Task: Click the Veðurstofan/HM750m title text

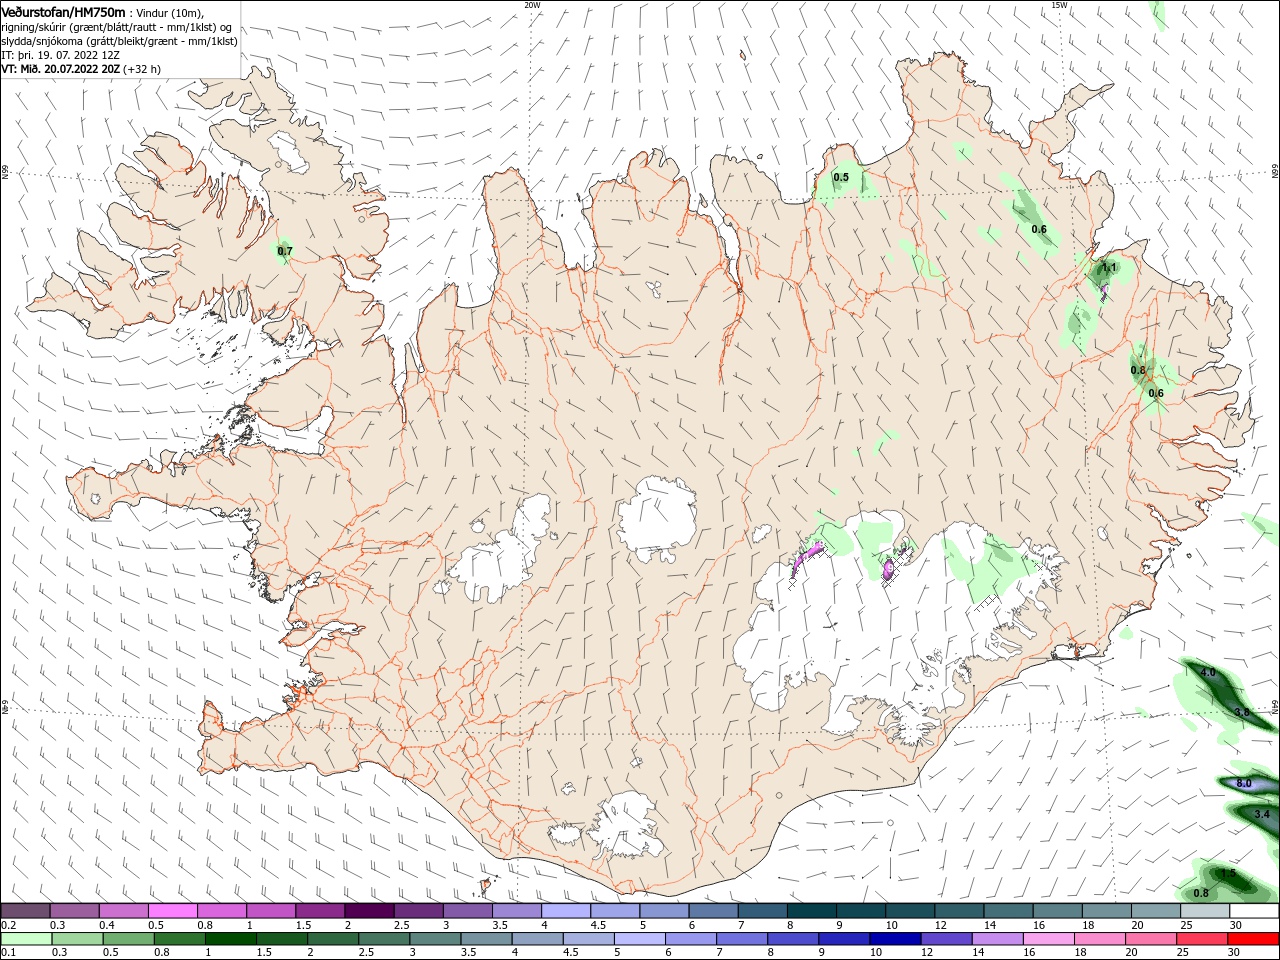Action: [64, 11]
